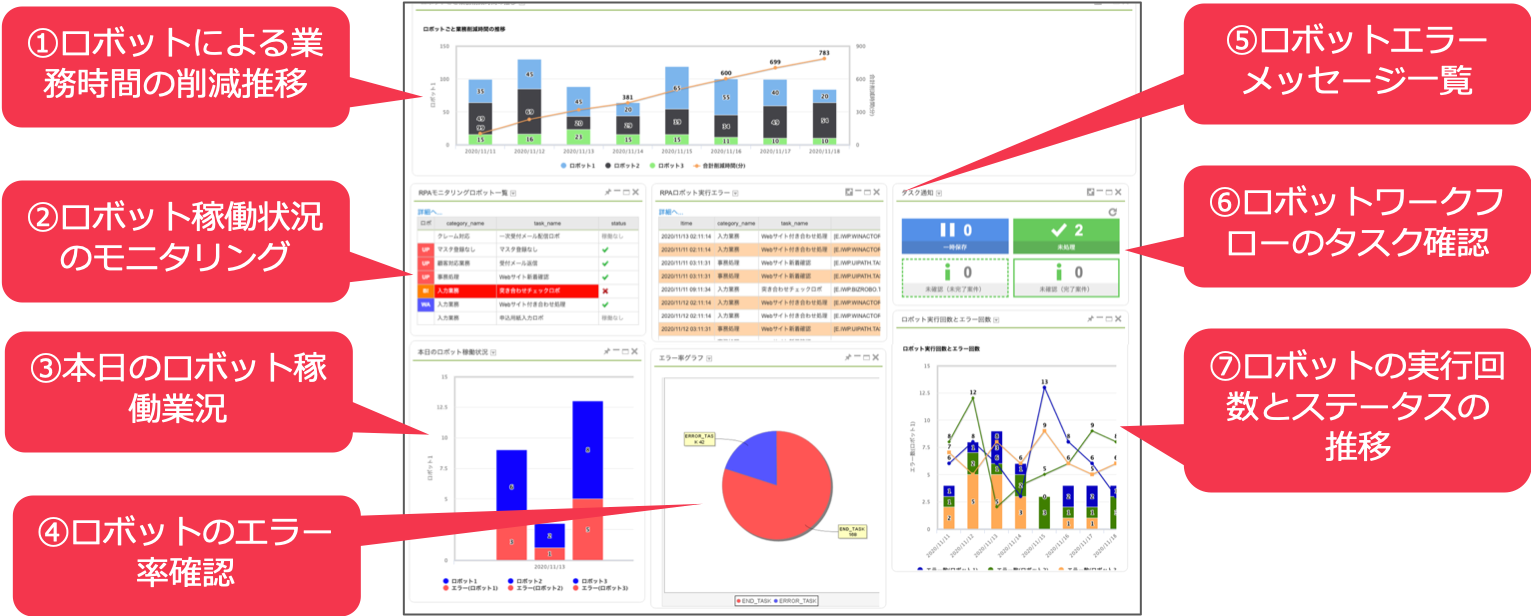
Task: Click the red error status icon for 突き合わせチェックロボ
Action: coord(605,291)
